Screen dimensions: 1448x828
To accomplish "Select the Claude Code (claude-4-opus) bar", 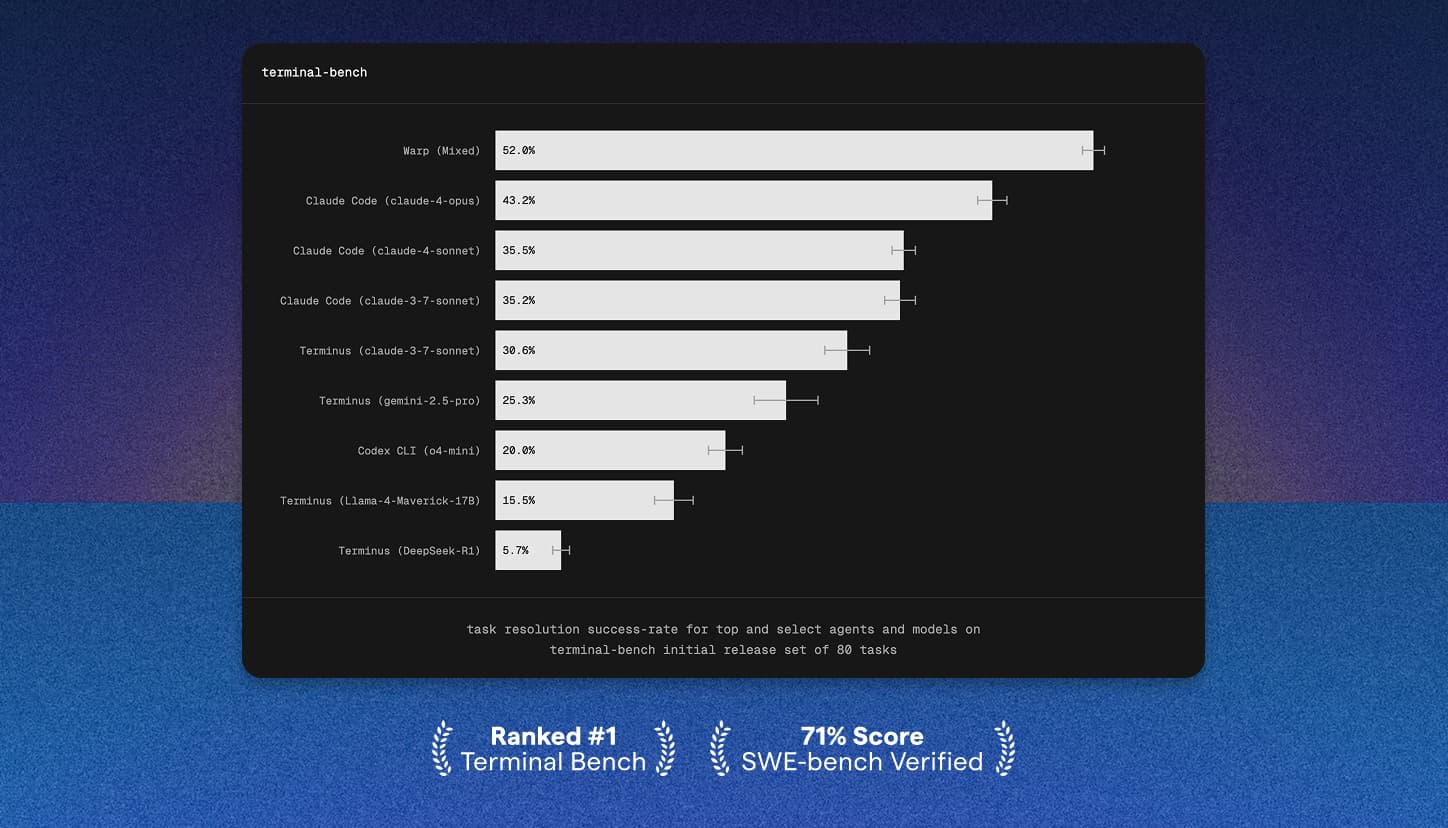I will 740,200.
